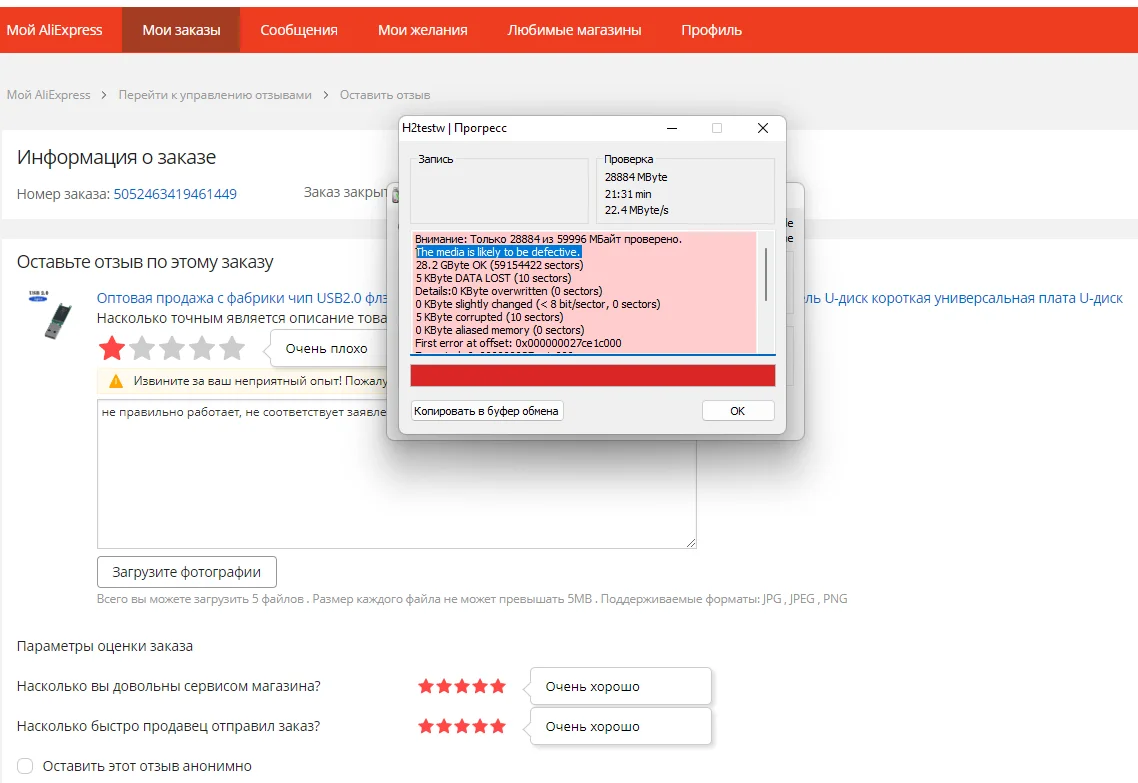Rate store service three stars
The image size is (1138, 783).
click(462, 686)
